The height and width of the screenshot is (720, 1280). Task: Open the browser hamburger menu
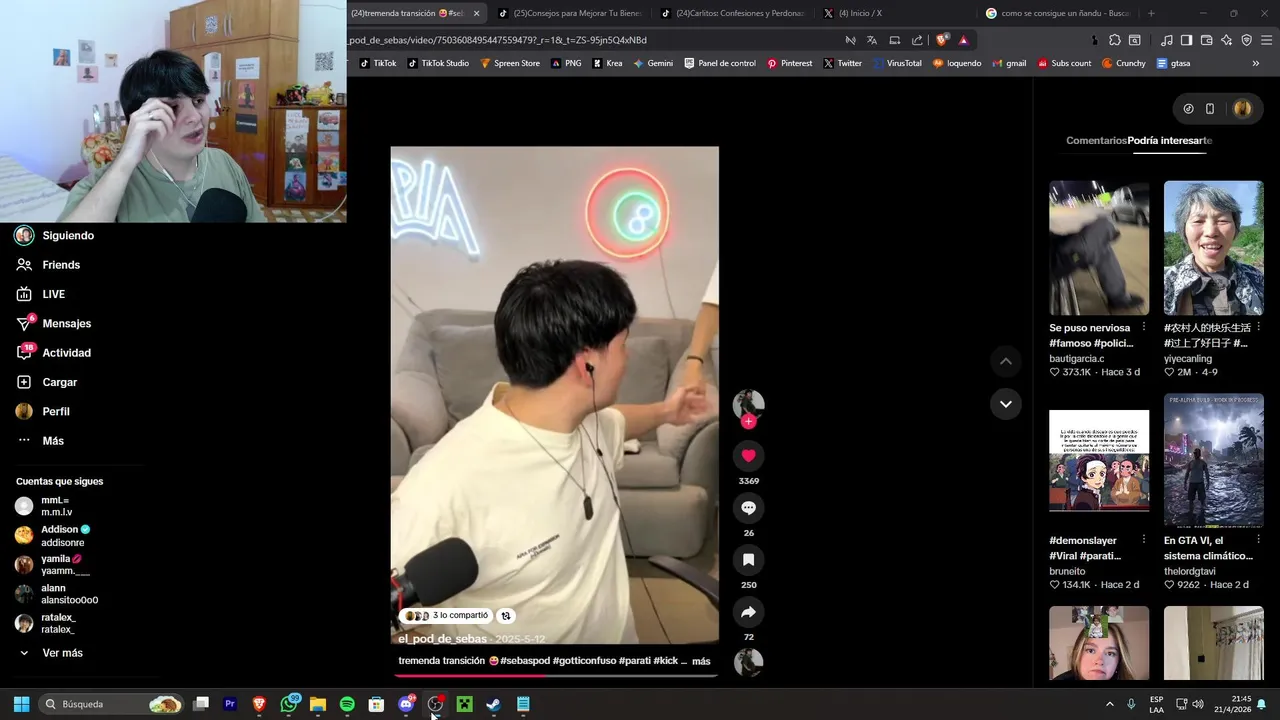tap(1267, 40)
